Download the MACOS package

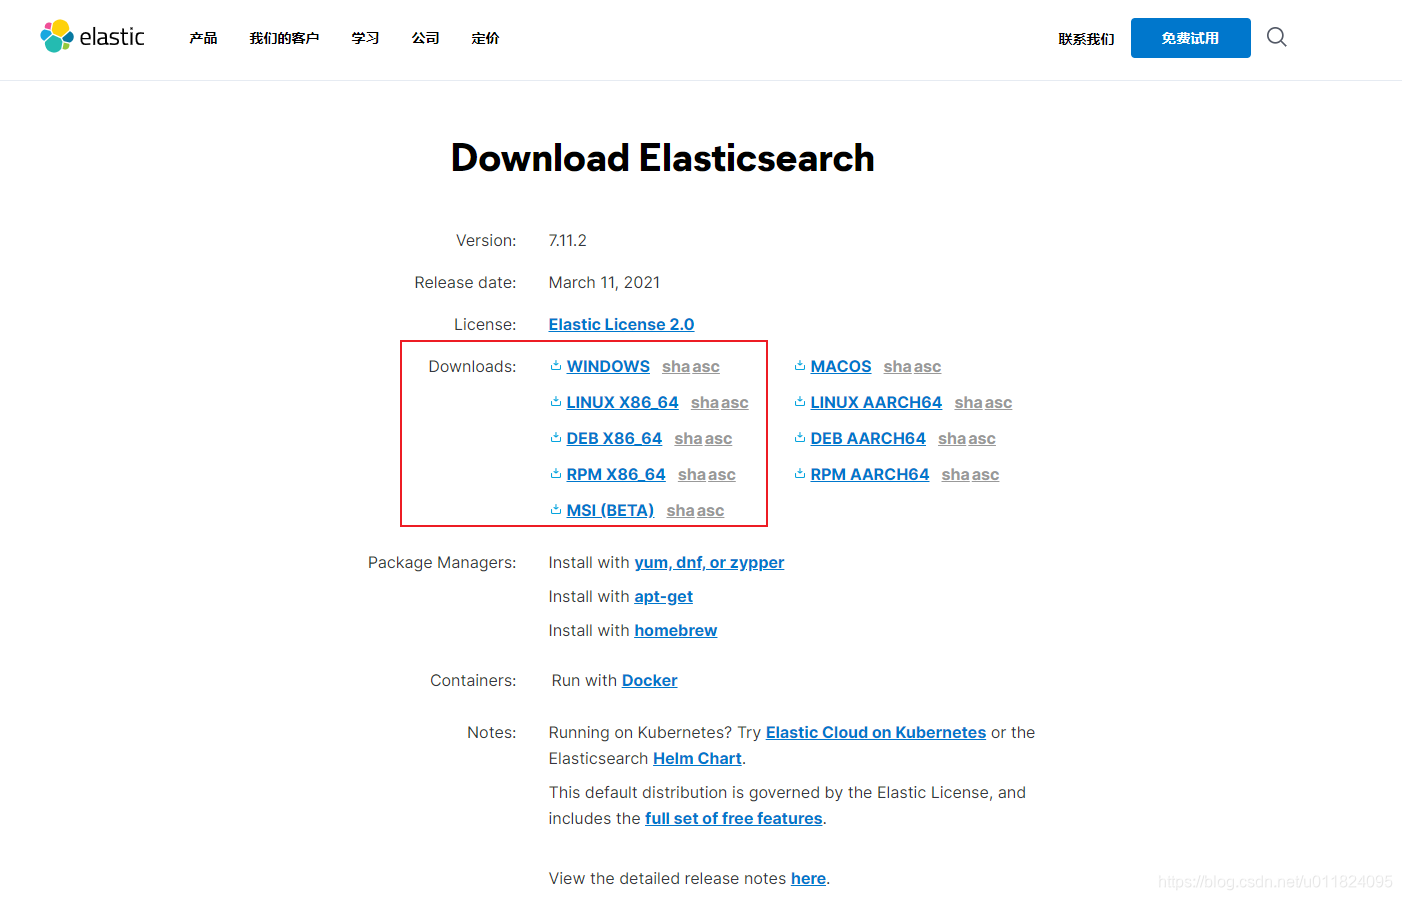tap(841, 366)
